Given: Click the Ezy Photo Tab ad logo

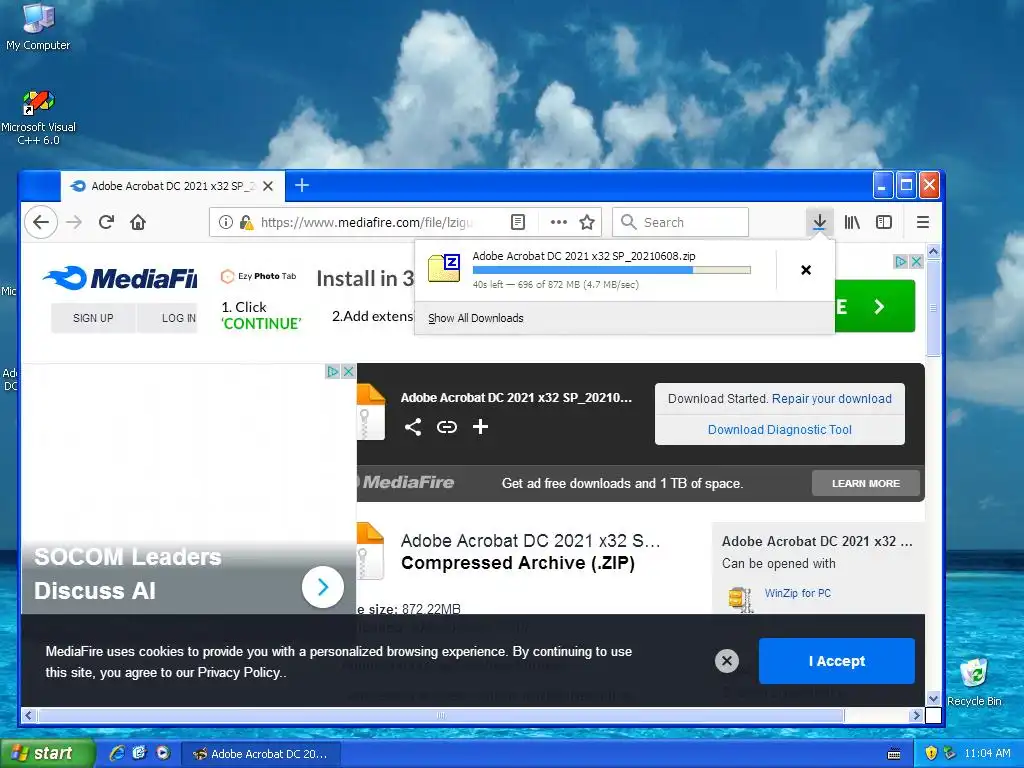Looking at the screenshot, I should (259, 276).
